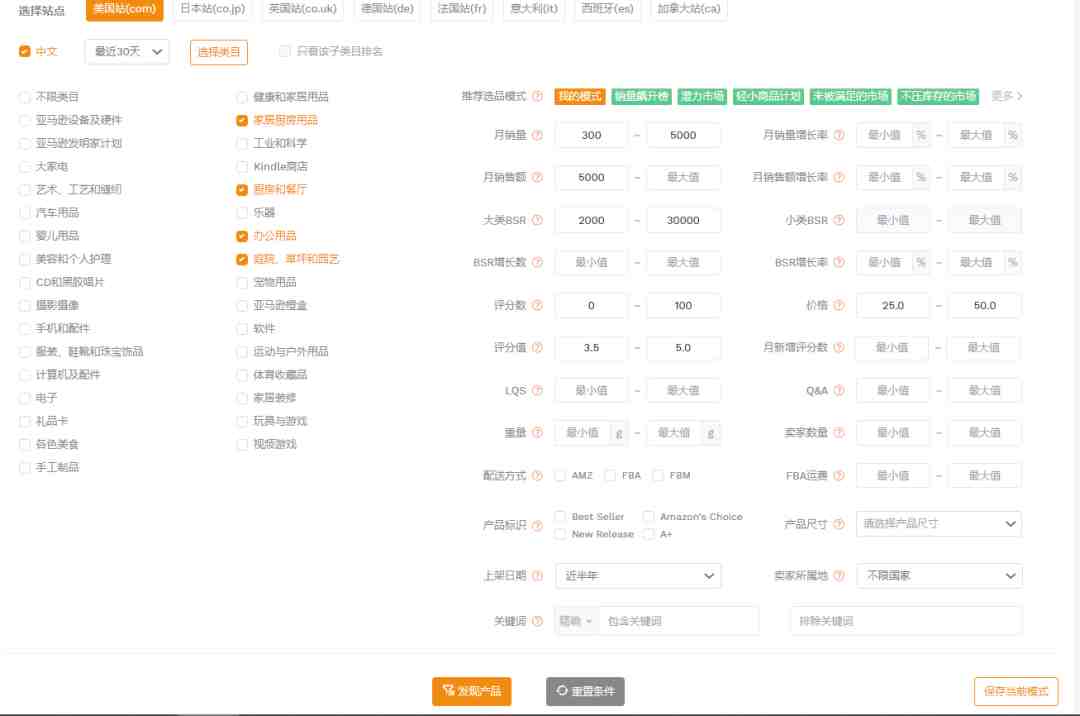Viewport: 1080px width, 716px height.
Task: Click the 月销量 minimum field showing 300
Action: tap(591, 136)
